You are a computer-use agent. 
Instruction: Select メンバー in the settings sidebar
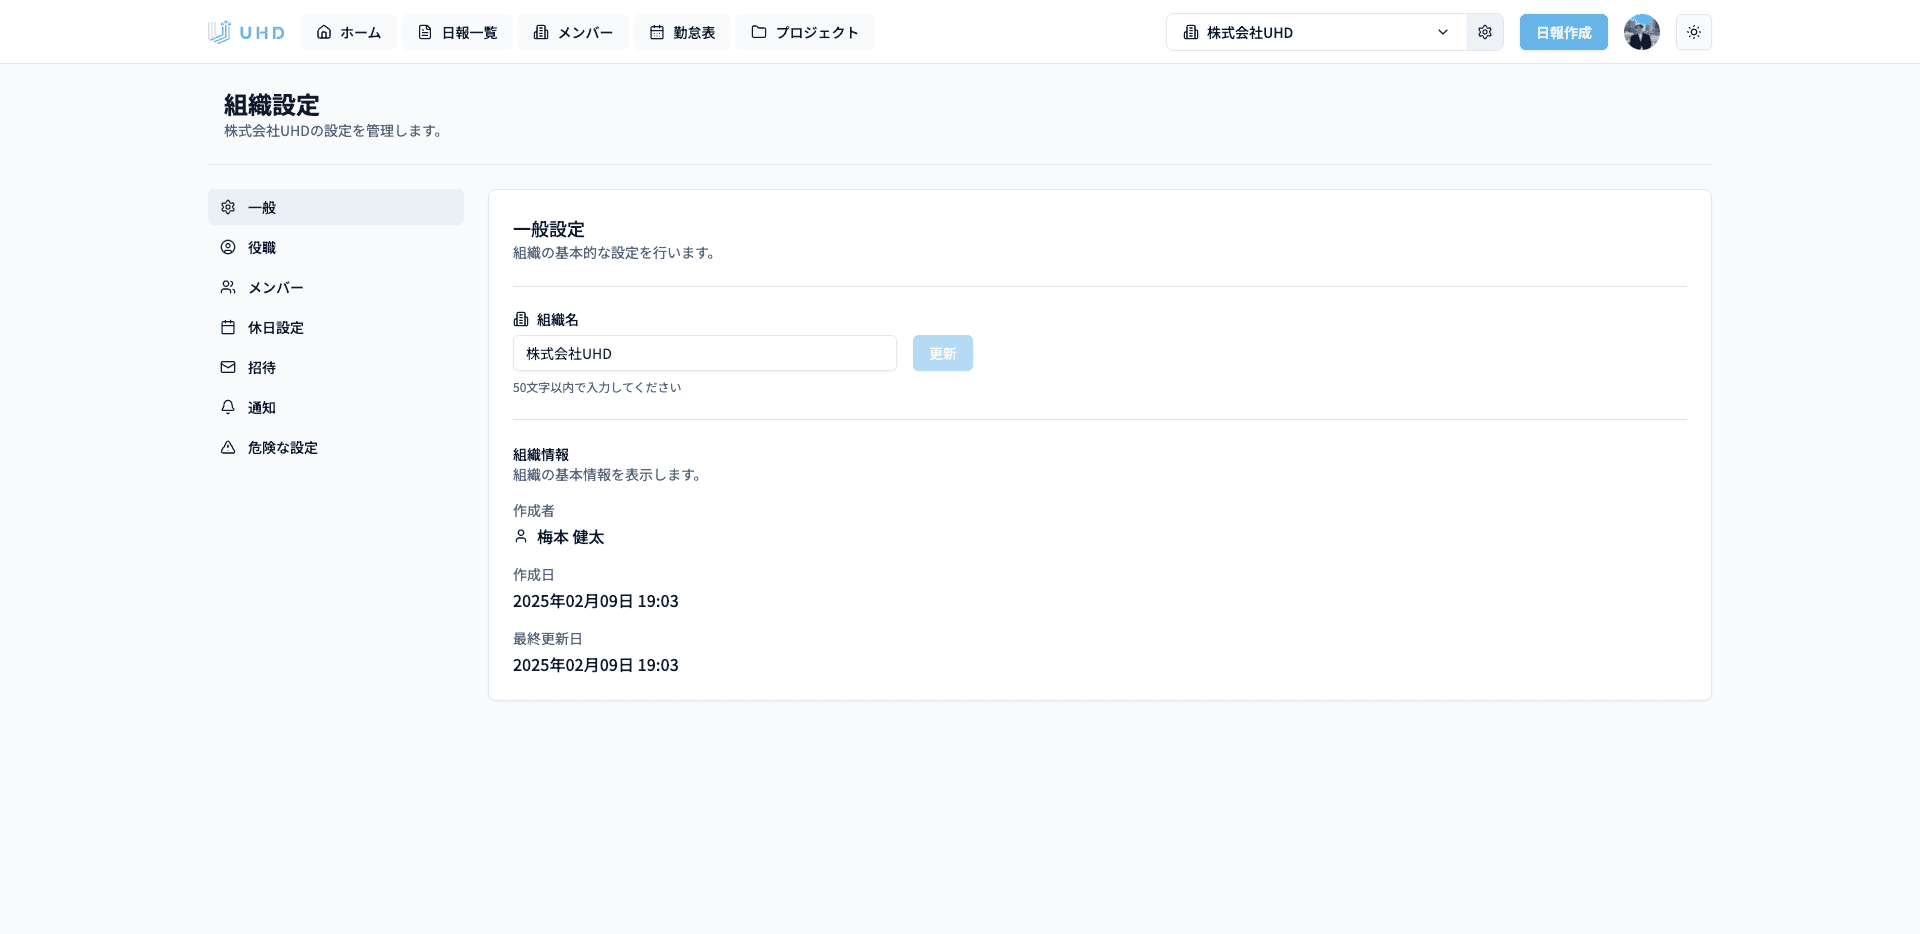click(x=336, y=287)
